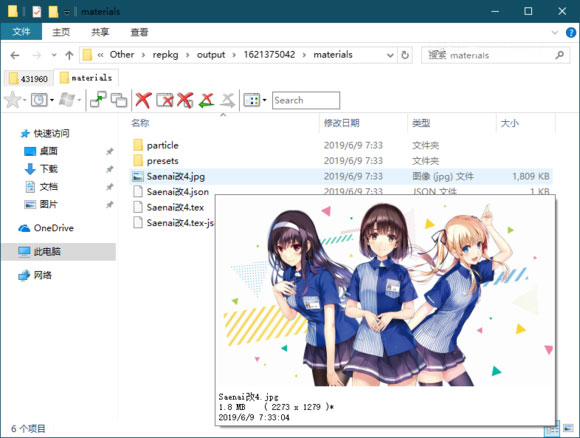
Task: Click the open-in-new-window toolbar icon
Action: pyautogui.click(x=98, y=100)
